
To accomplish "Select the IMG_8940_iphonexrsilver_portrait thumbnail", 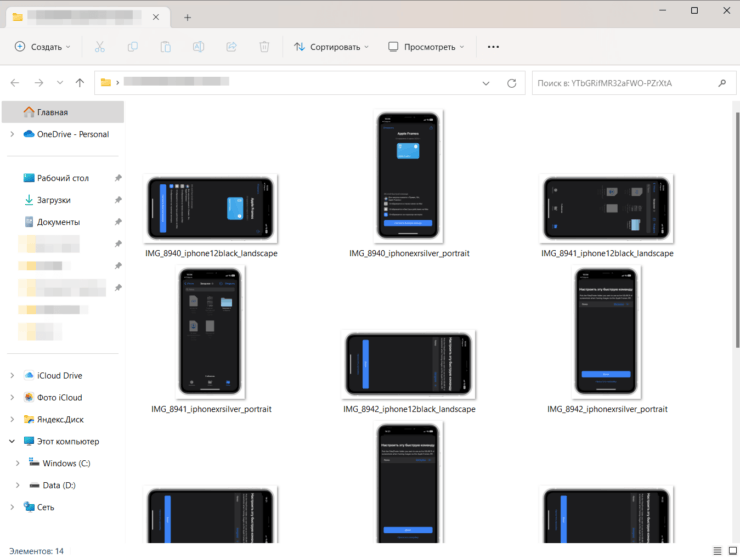I will tap(409, 178).
